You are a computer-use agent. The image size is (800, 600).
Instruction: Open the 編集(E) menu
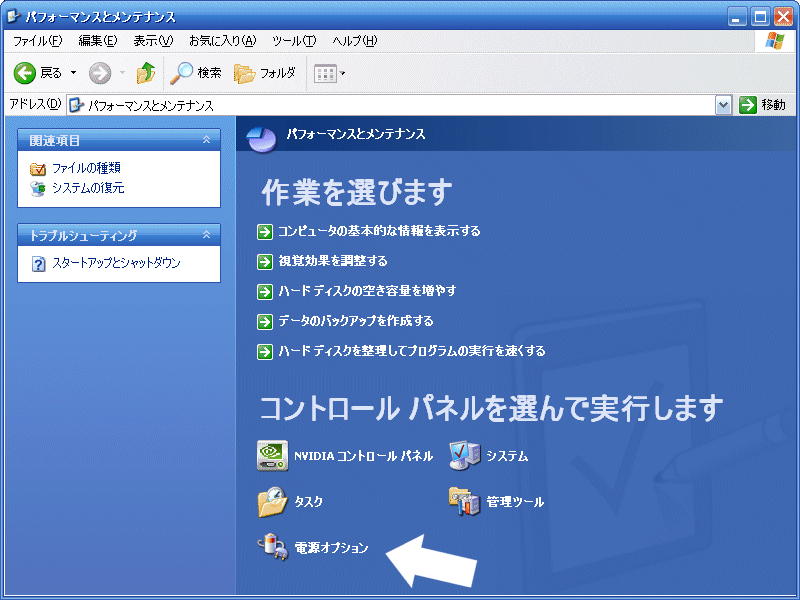point(97,41)
